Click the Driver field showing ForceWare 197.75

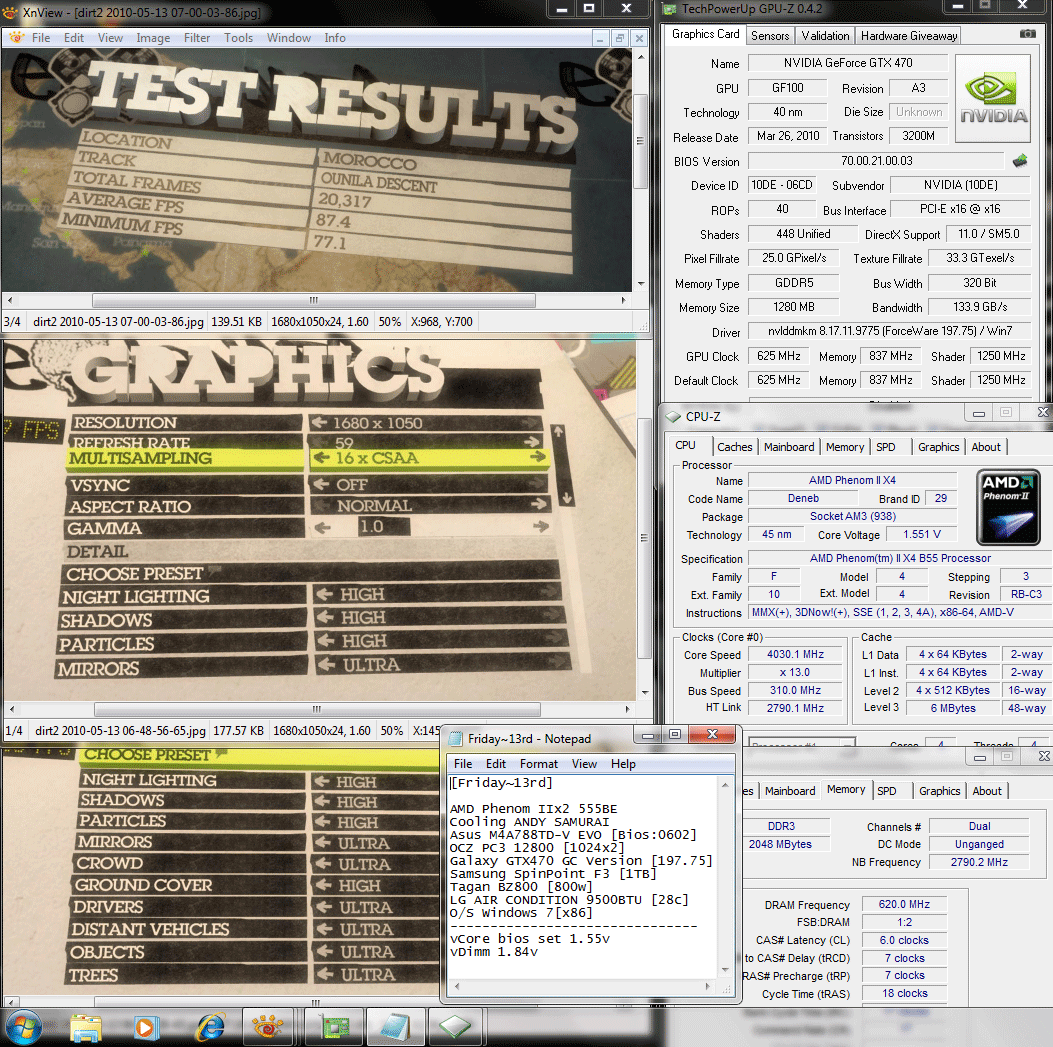pos(889,330)
